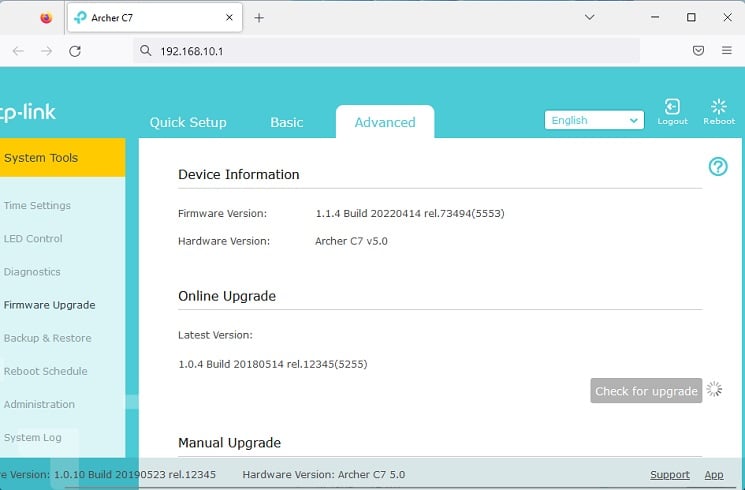Screen dimensions: 745x490
Task: Click the Latest Version label
Action: tap(215, 335)
